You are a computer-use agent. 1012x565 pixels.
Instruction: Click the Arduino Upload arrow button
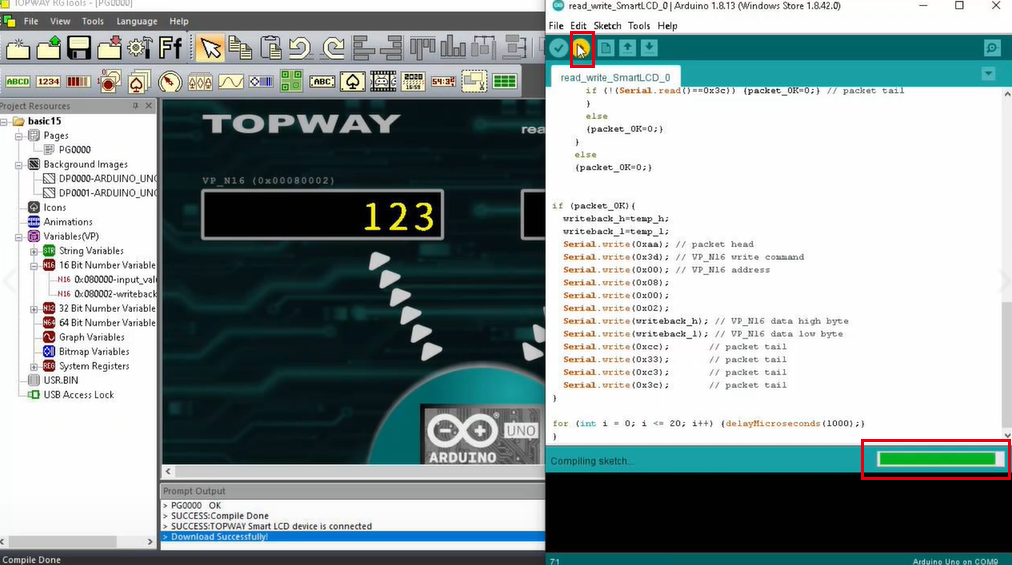(582, 48)
